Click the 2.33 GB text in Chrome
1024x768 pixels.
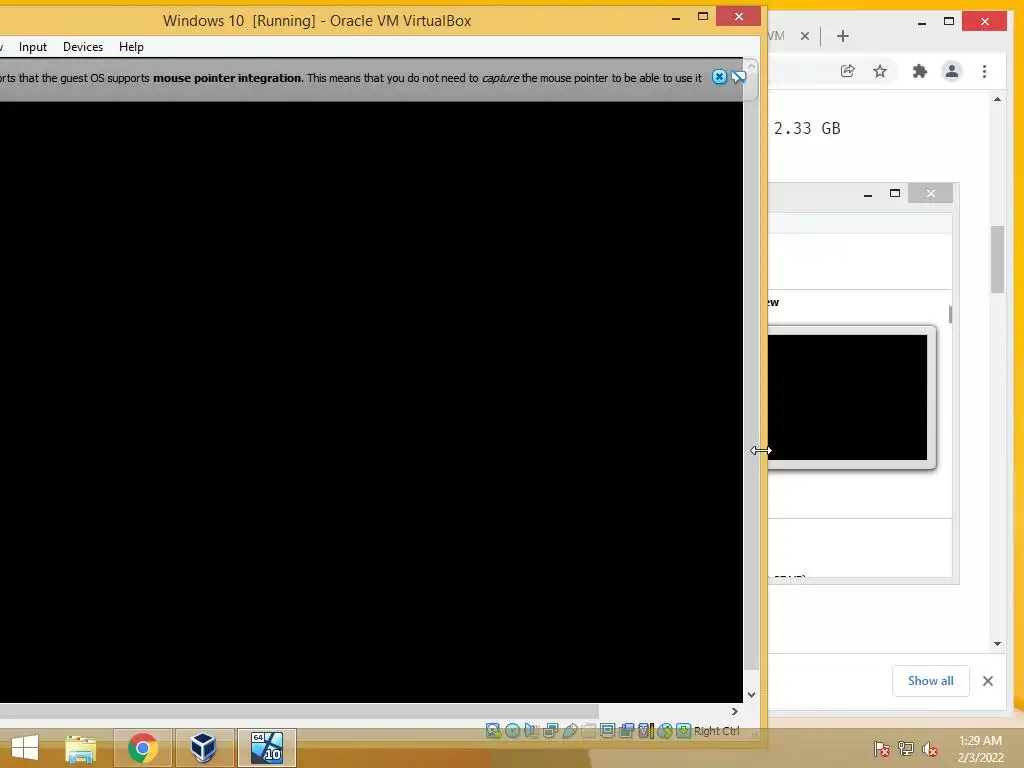807,128
